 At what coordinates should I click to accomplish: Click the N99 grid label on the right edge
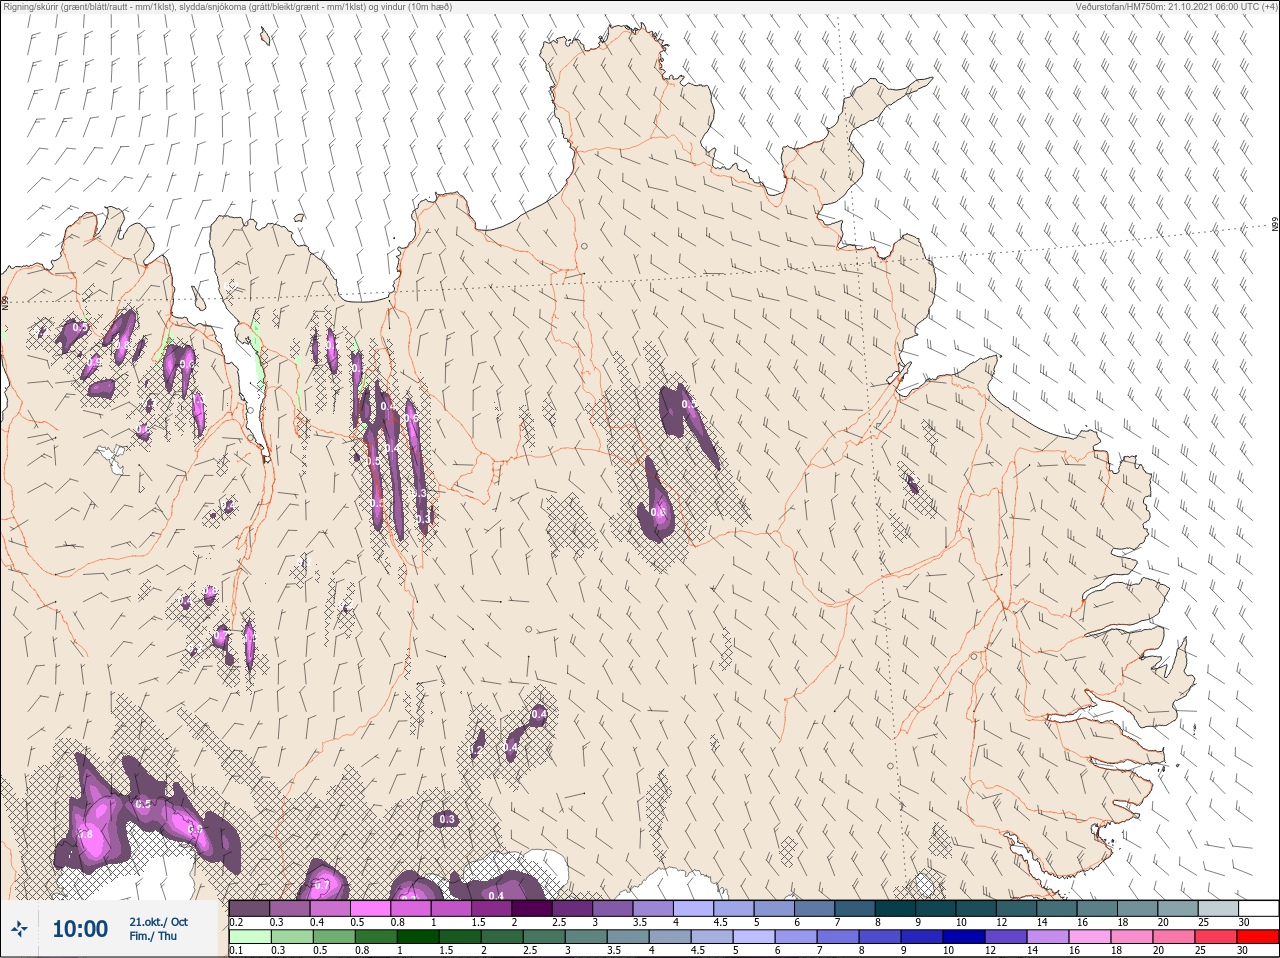point(1275,225)
